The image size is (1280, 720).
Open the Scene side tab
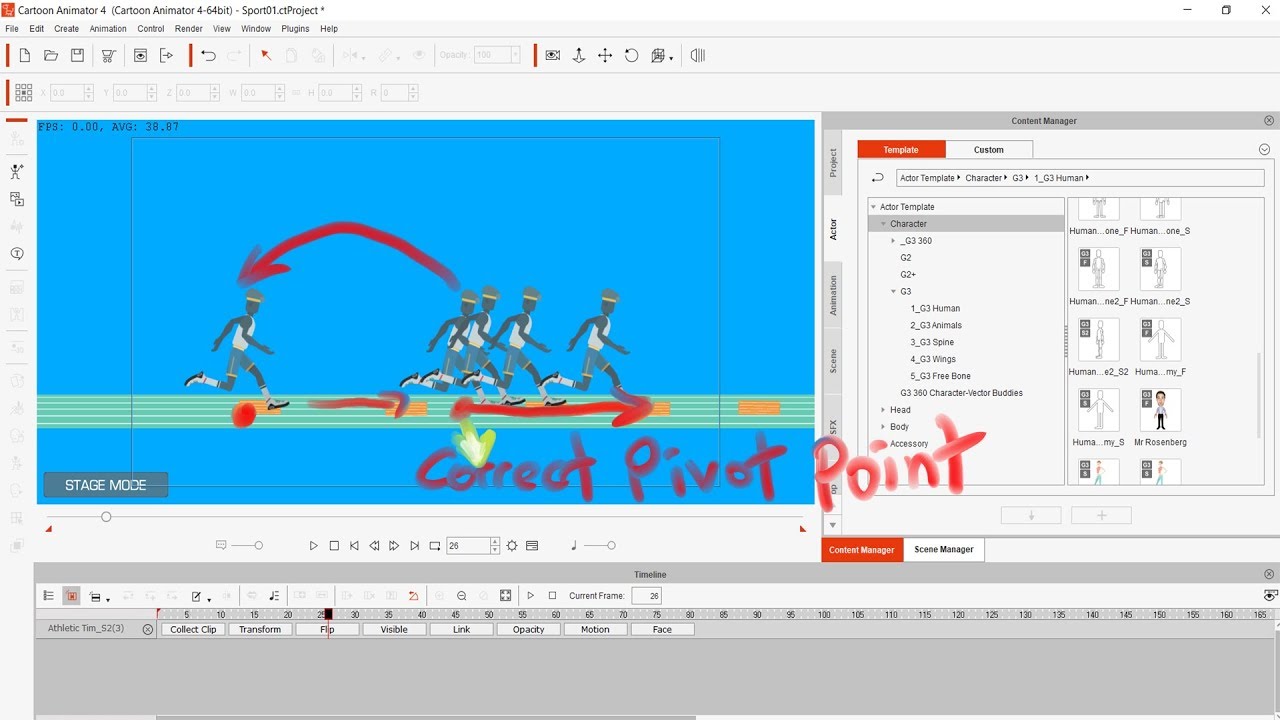point(833,362)
